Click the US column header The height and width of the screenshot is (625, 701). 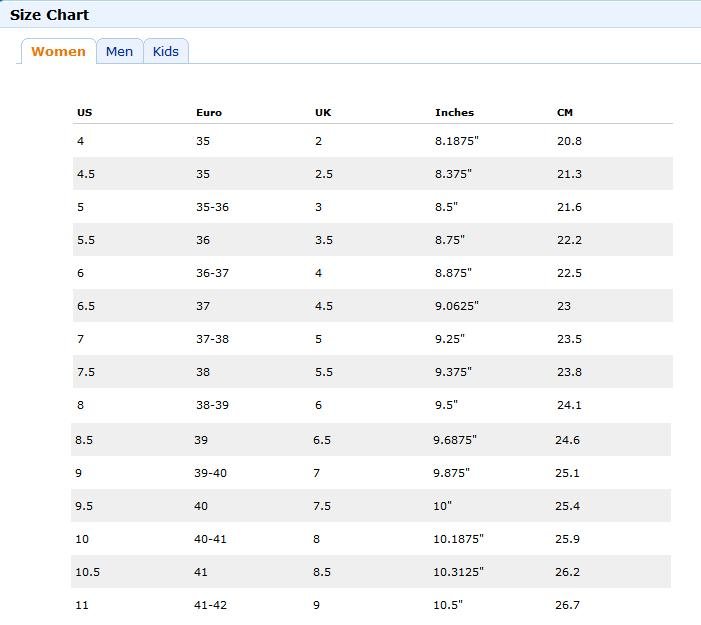pos(84,113)
